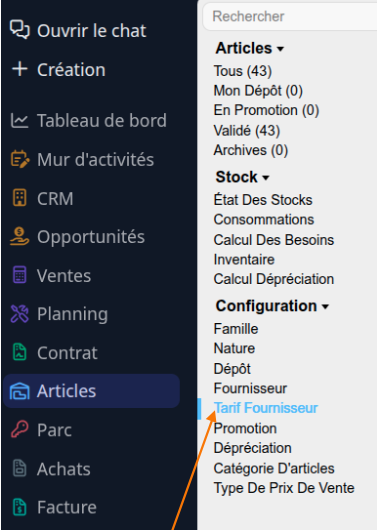Click the chat bubbles icon
Viewport: 377px width, 530px height.
[20, 30]
